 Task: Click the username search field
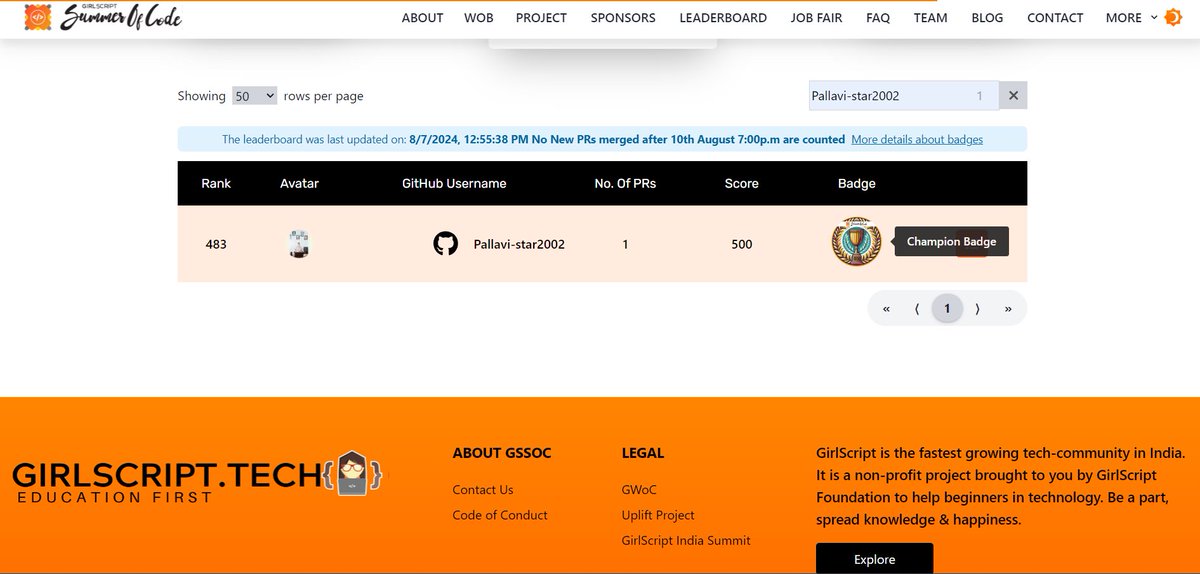[x=902, y=96]
